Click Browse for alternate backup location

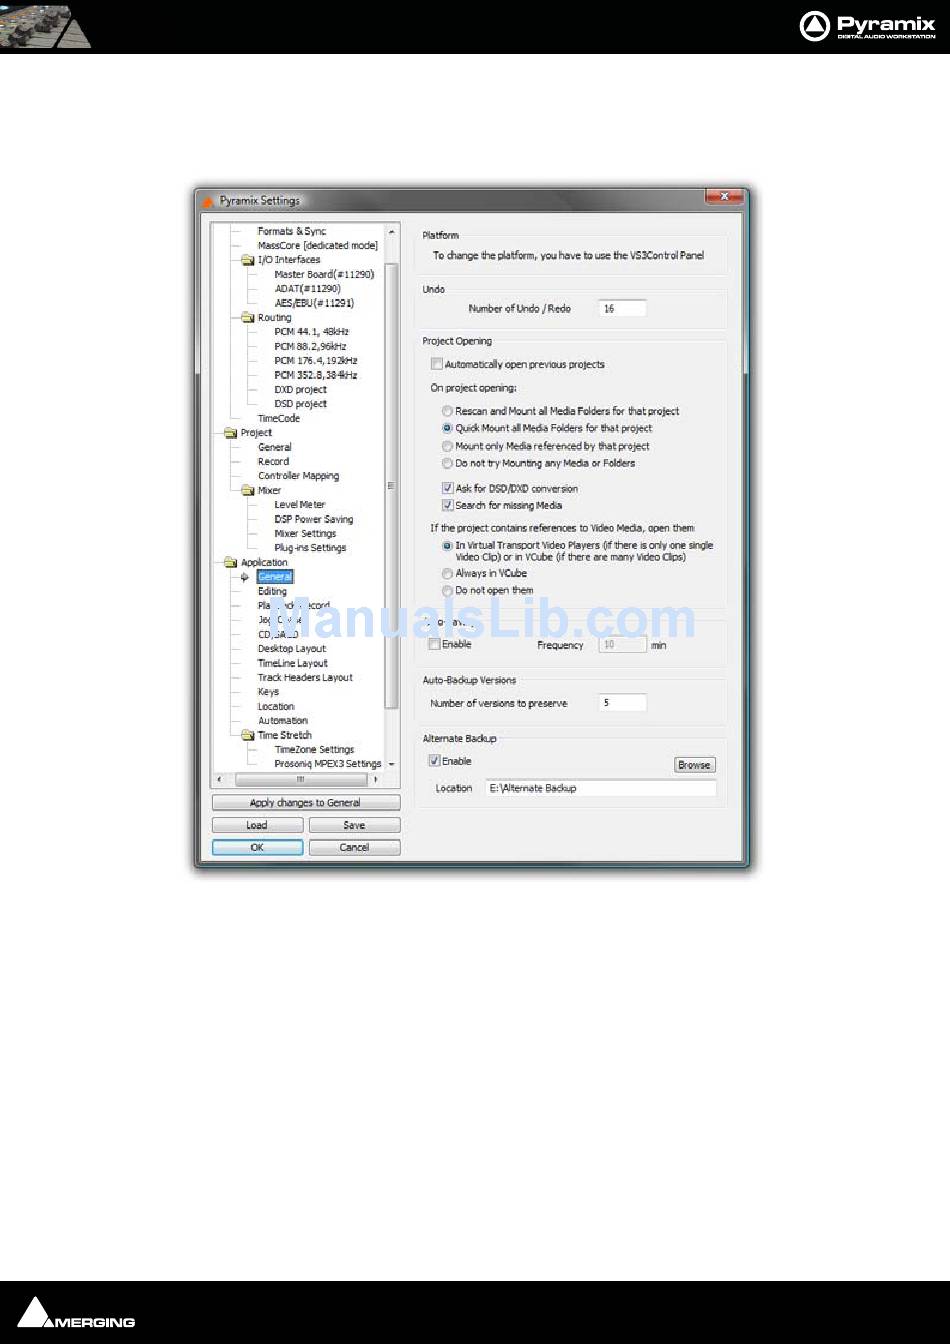coord(694,765)
